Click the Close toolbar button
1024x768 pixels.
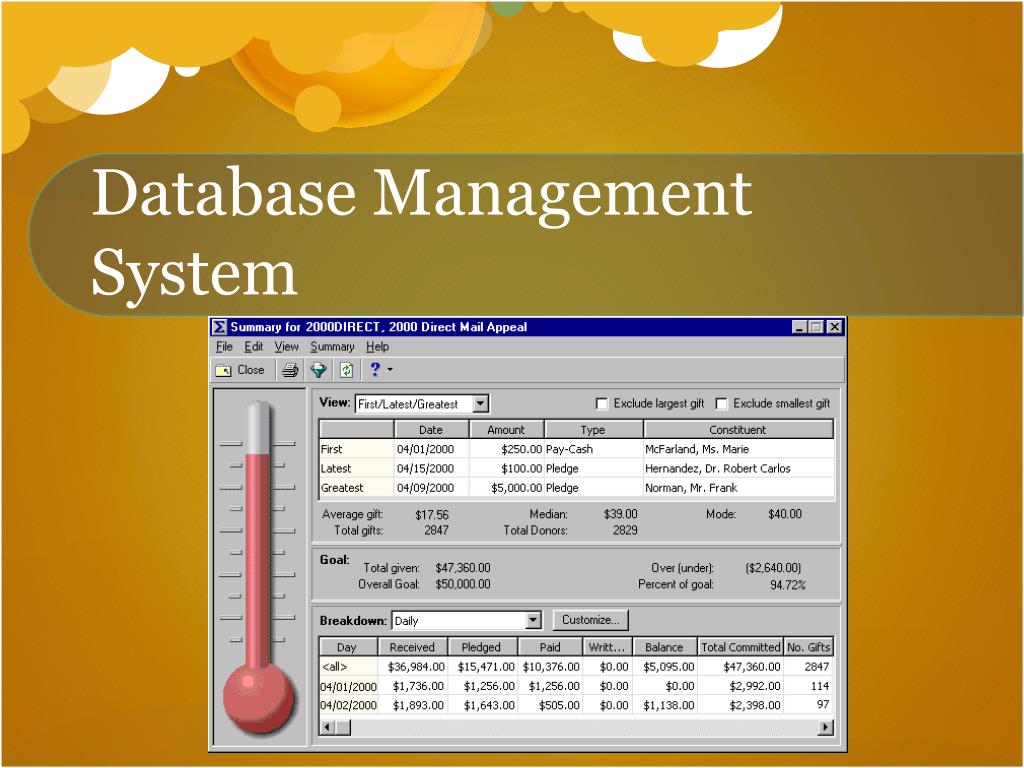tap(240, 370)
